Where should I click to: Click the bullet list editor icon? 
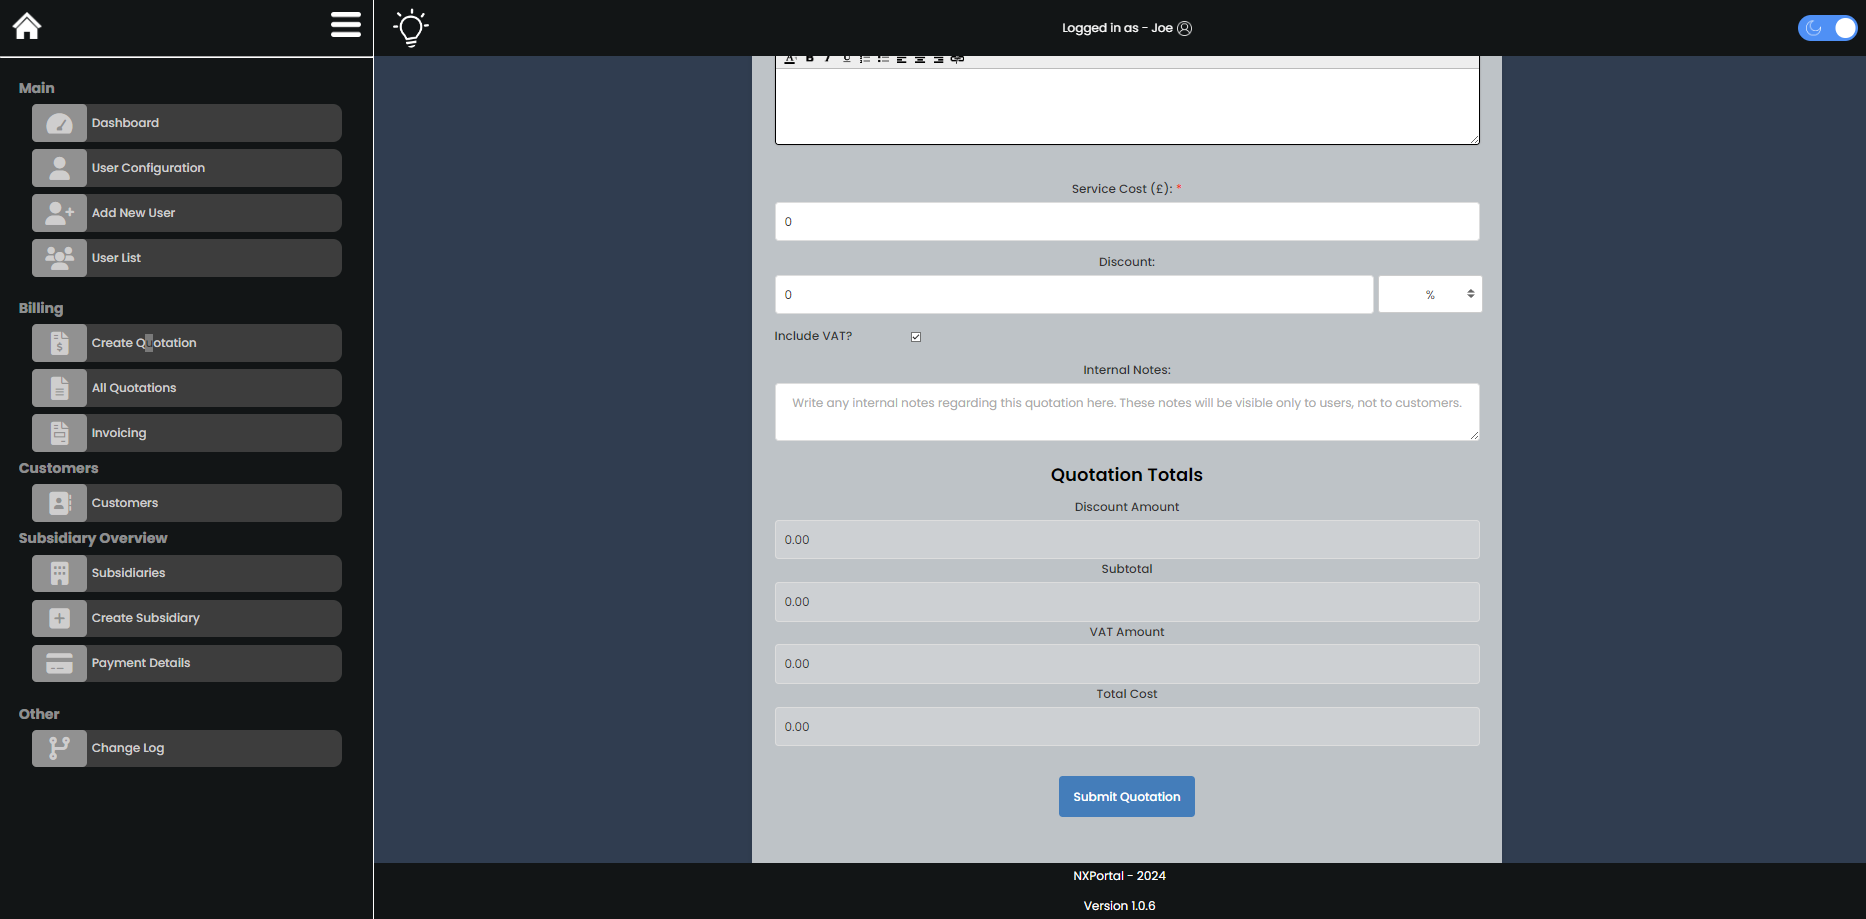(x=883, y=59)
